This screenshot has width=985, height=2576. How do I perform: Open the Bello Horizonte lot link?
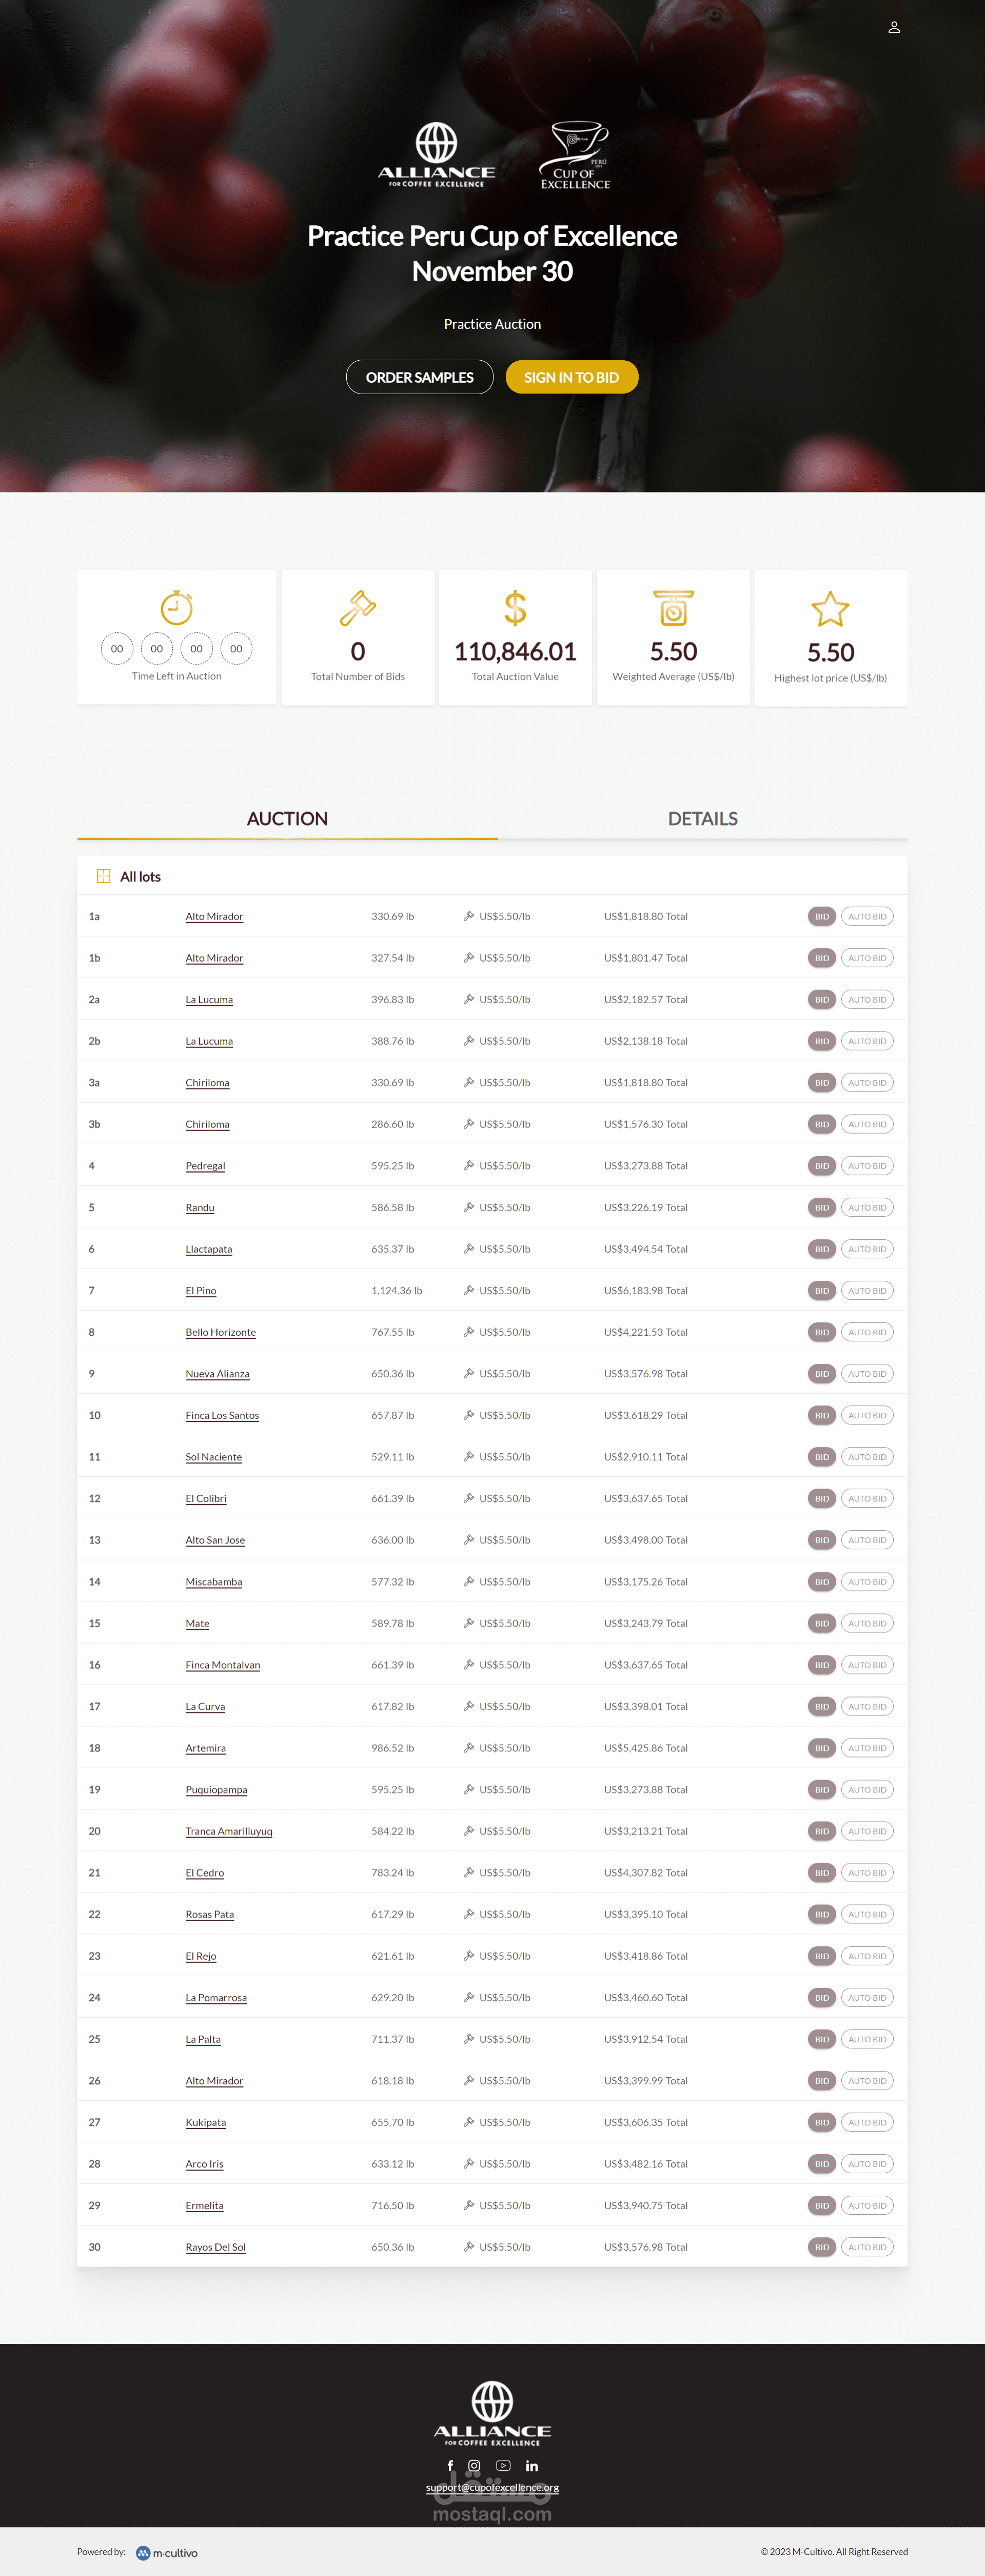[x=220, y=1332]
